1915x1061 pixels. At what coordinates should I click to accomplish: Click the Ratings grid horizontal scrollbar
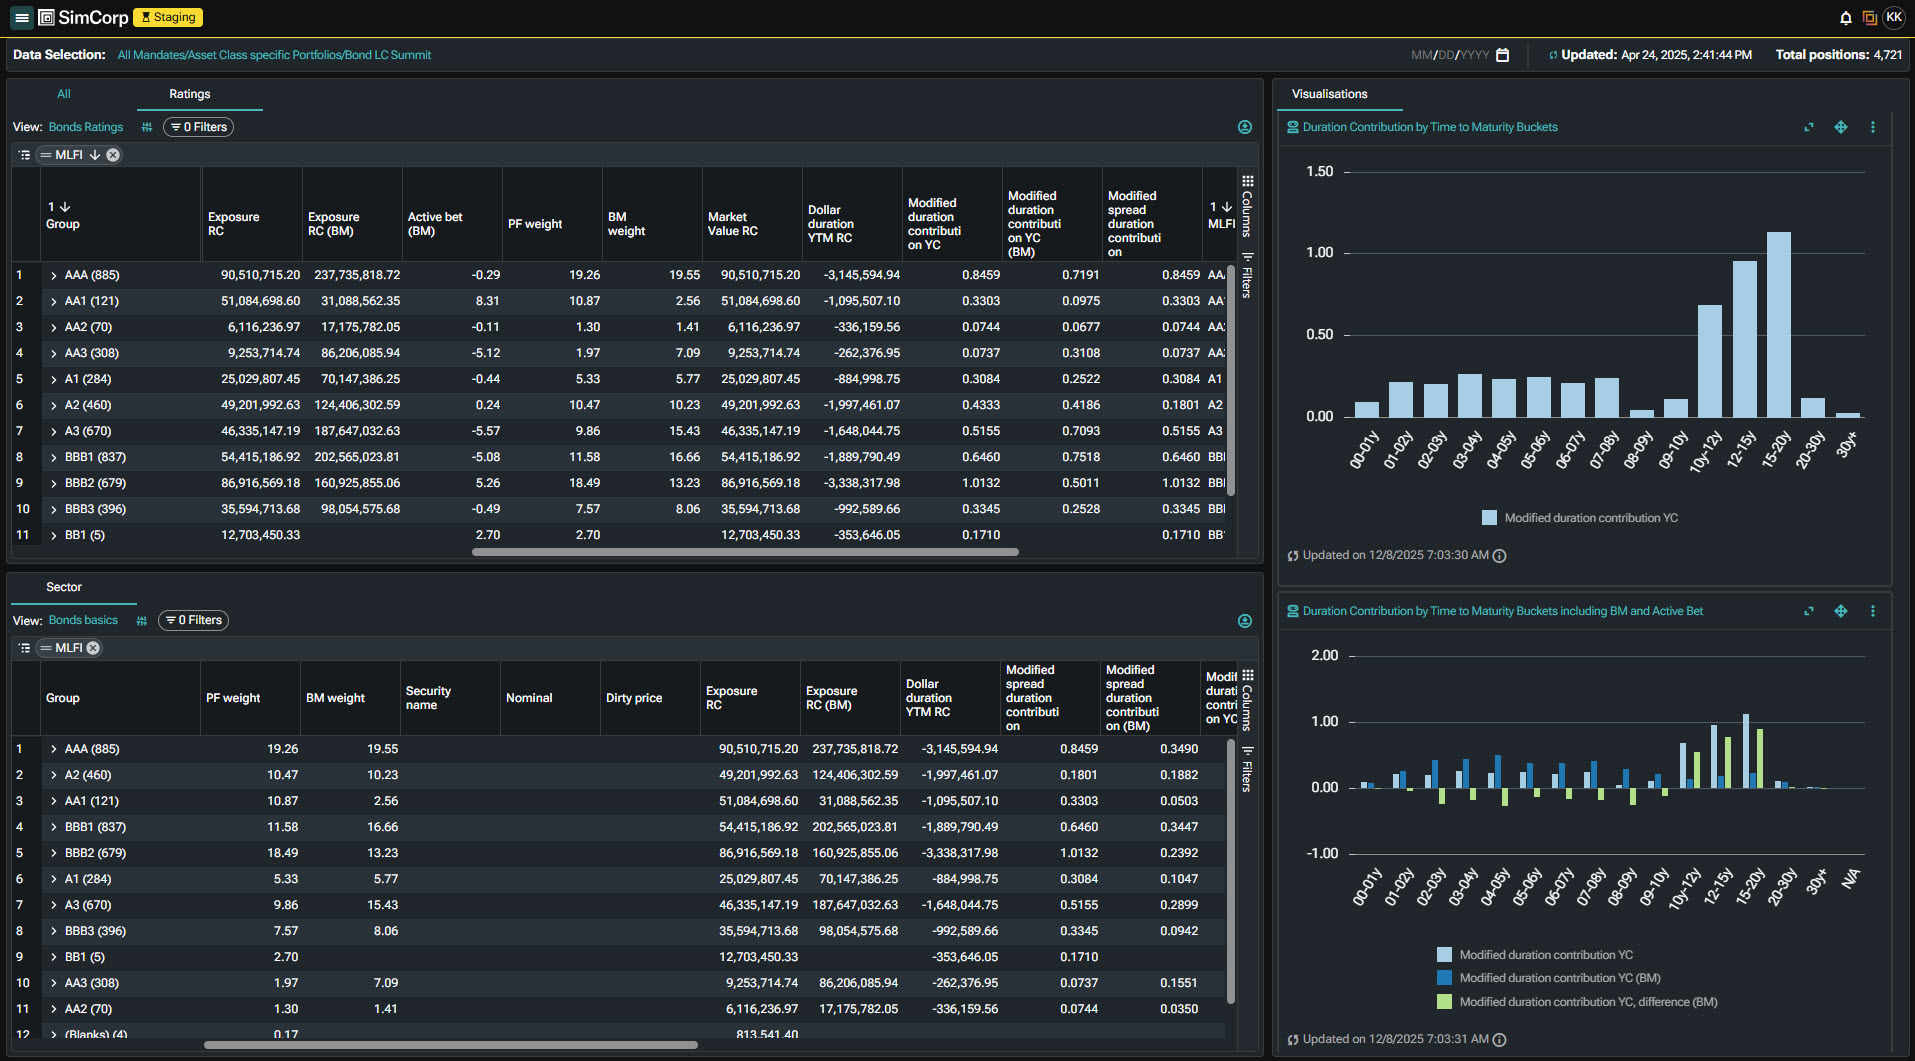(x=745, y=552)
